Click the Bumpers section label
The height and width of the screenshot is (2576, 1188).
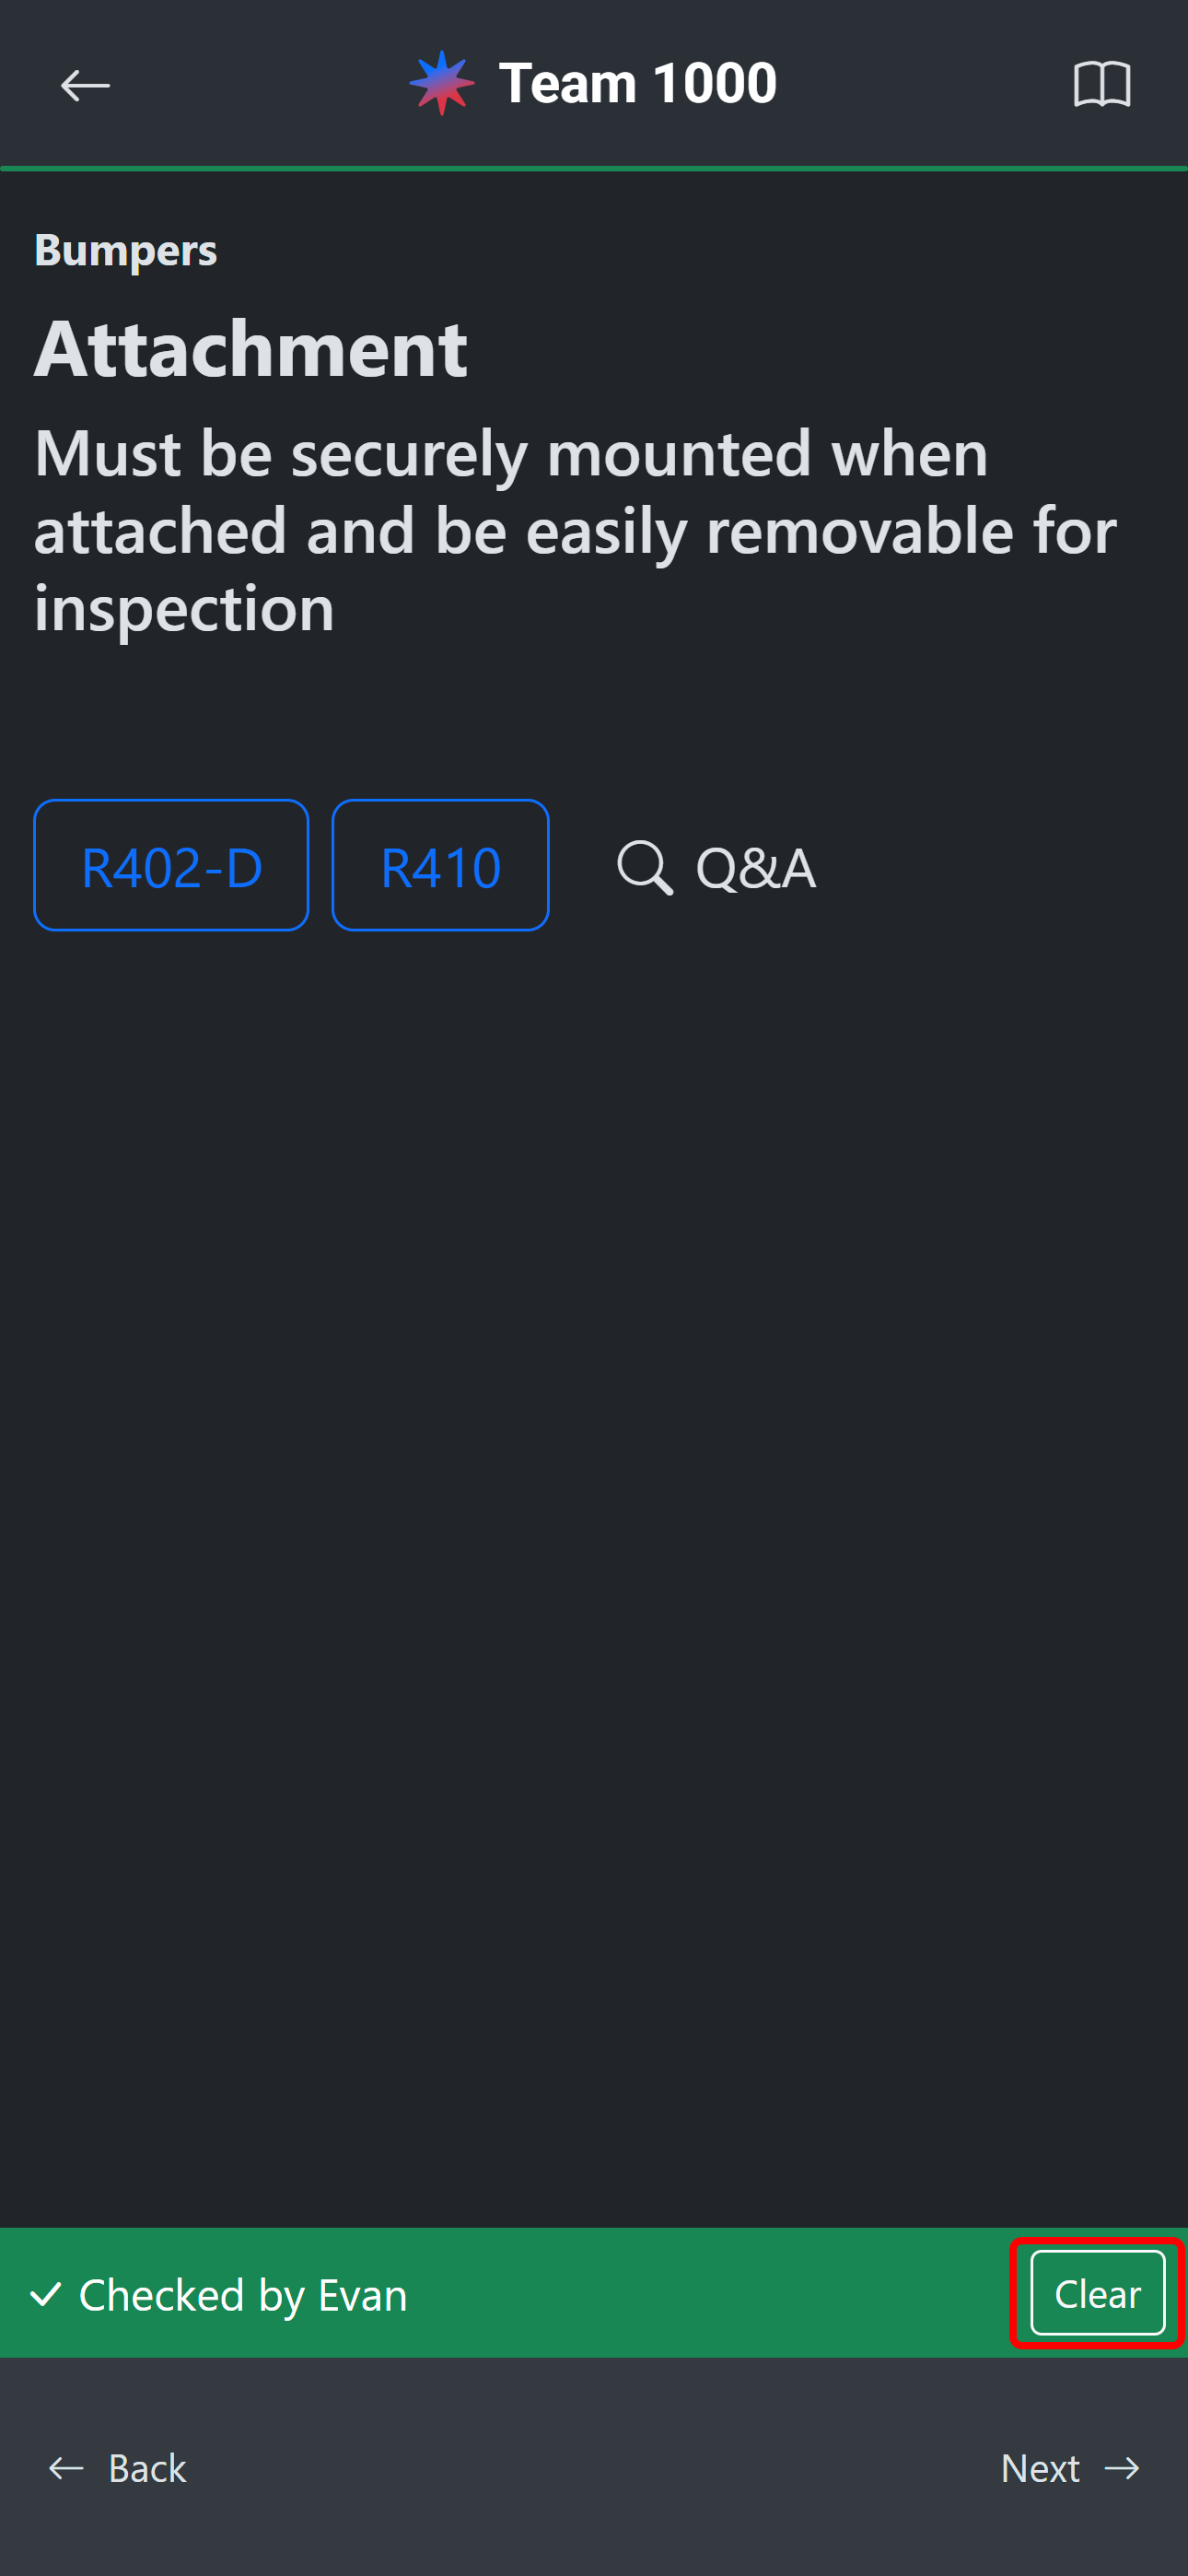pos(125,250)
